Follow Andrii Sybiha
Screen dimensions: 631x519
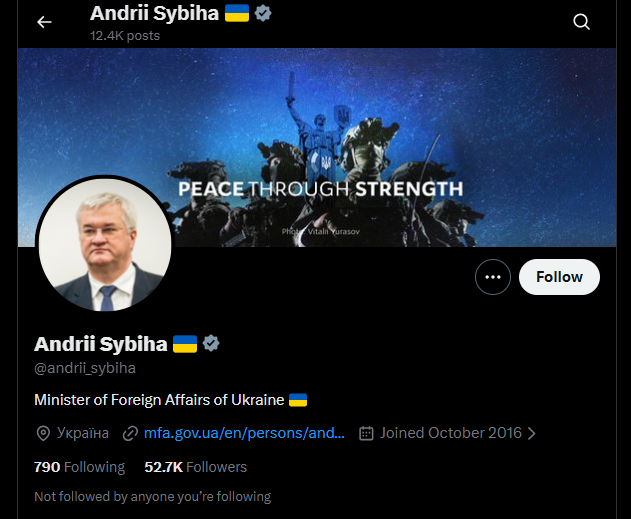click(559, 277)
